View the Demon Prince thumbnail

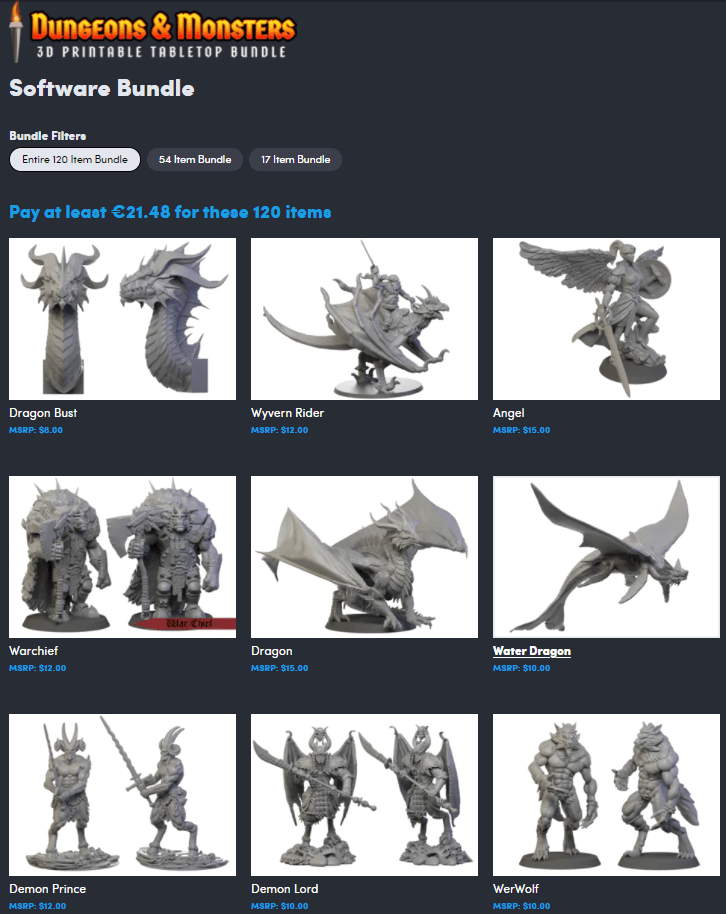(x=122, y=795)
